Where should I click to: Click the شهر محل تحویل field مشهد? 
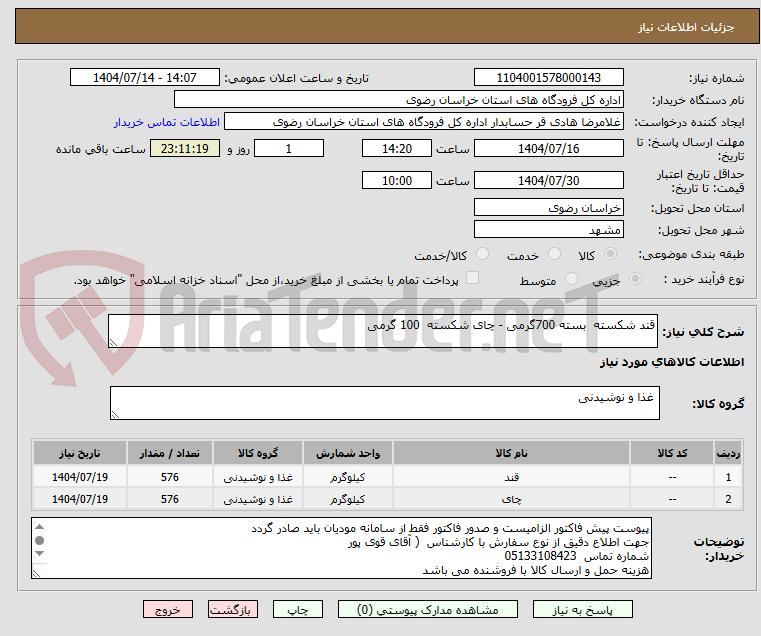[x=548, y=229]
